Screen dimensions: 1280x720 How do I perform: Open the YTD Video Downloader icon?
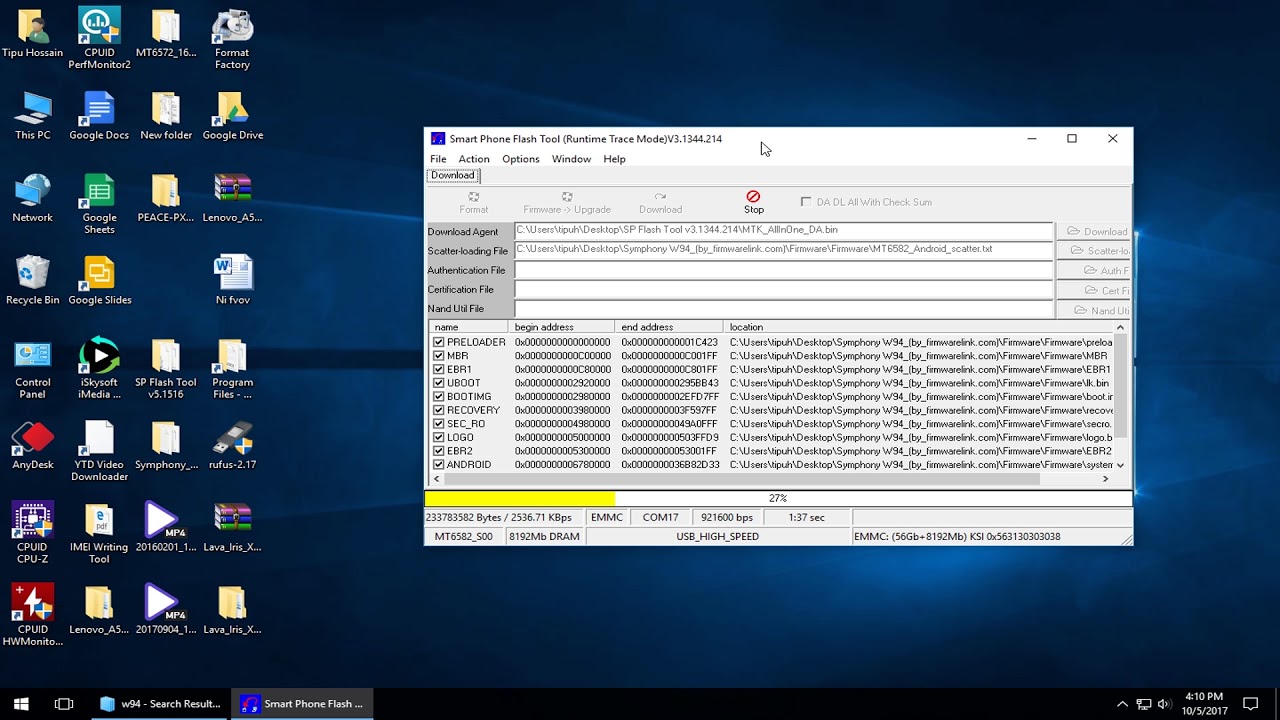(99, 452)
